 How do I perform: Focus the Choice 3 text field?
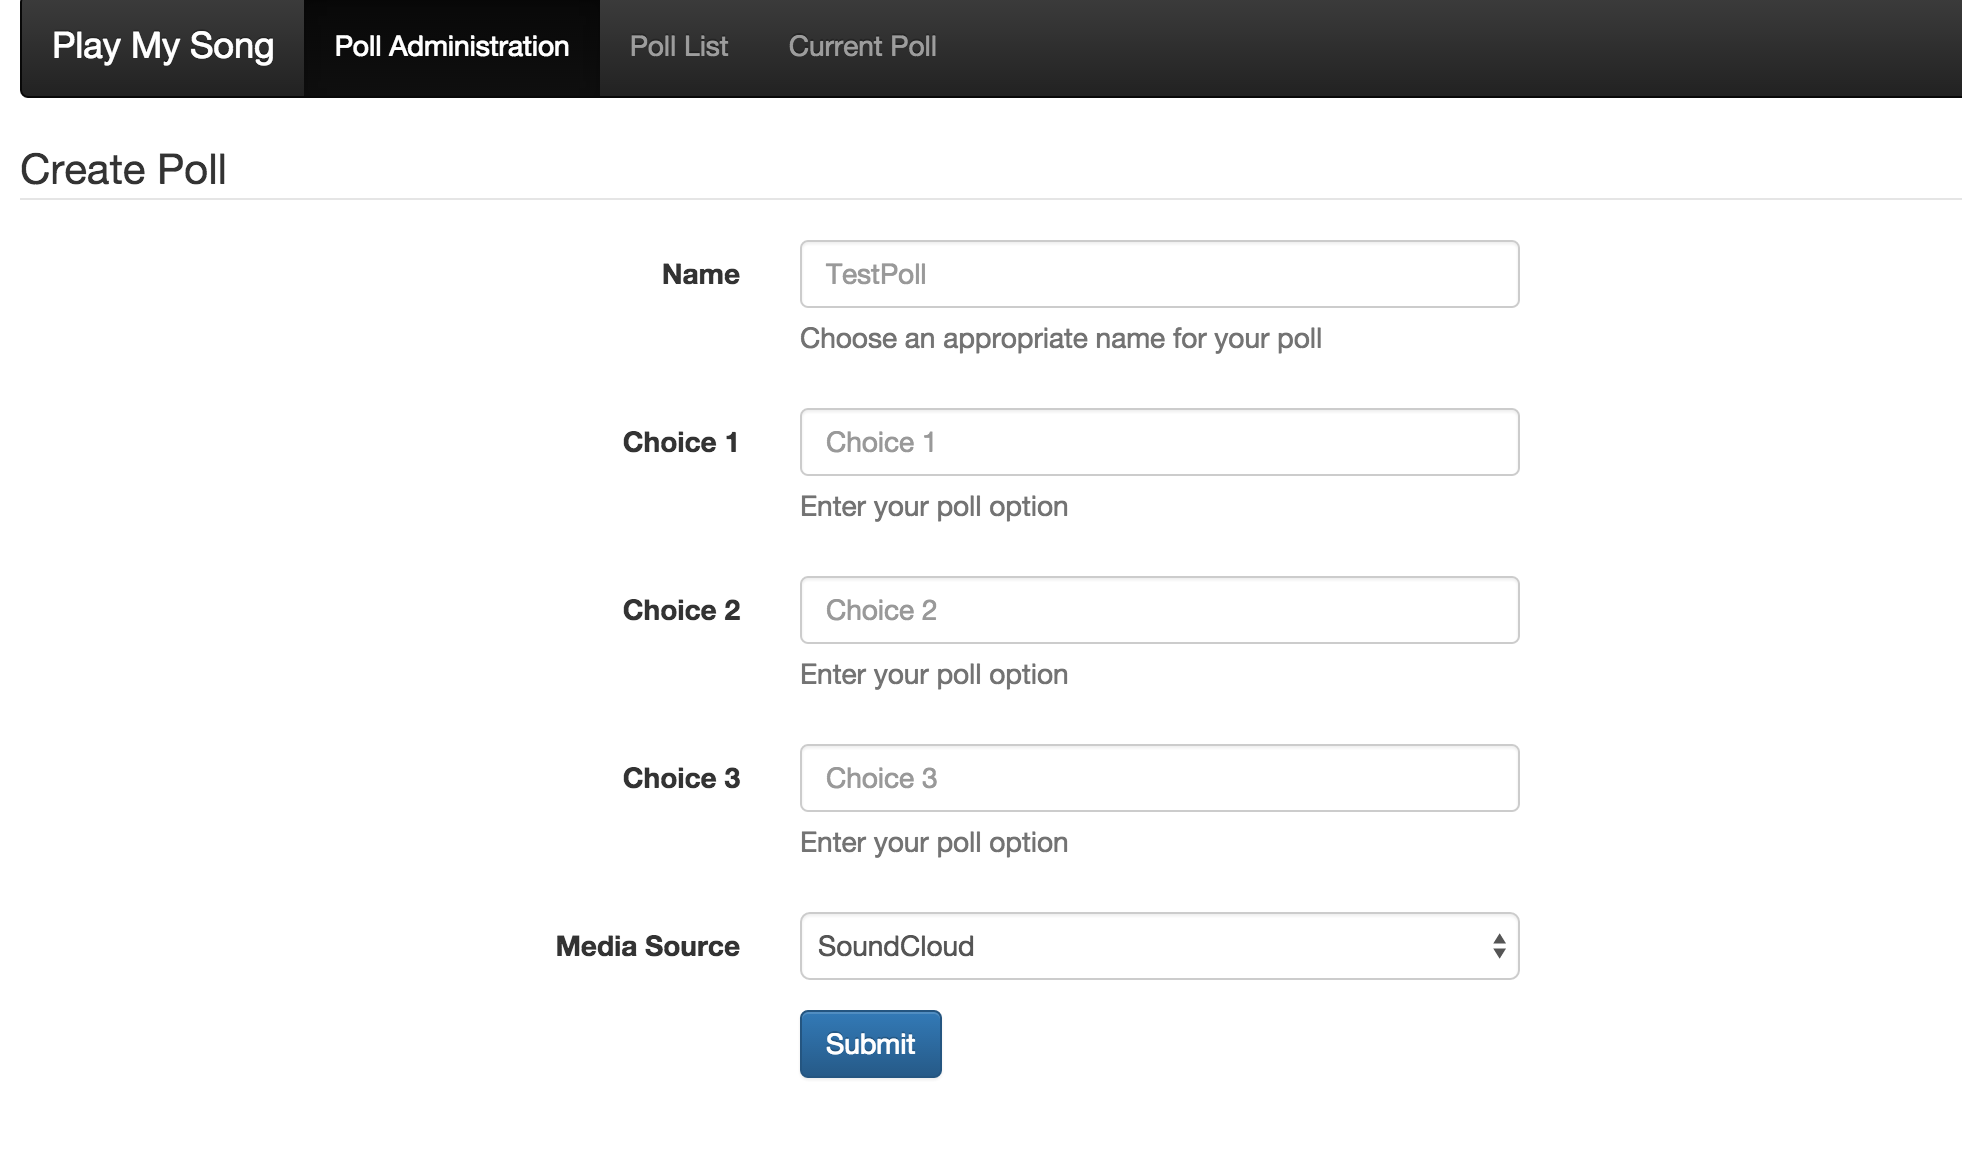1159,778
